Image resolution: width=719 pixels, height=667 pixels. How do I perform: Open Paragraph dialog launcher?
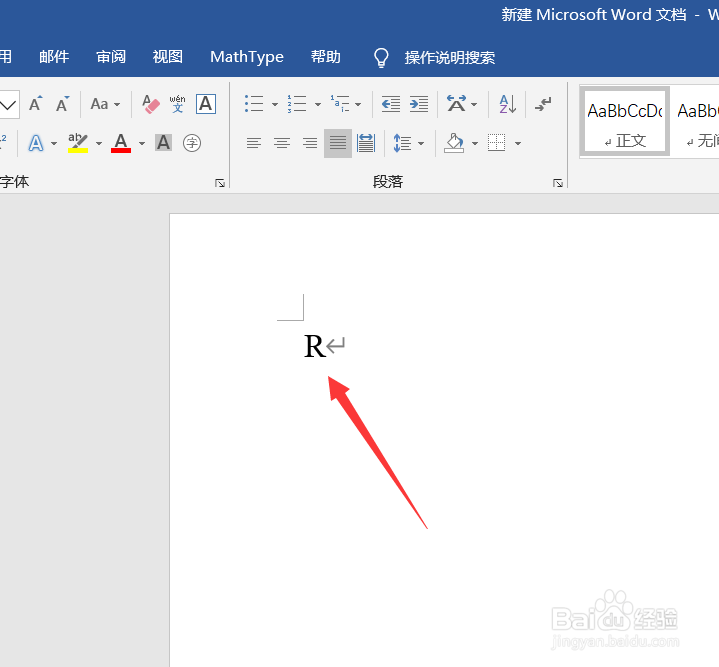coord(558,183)
